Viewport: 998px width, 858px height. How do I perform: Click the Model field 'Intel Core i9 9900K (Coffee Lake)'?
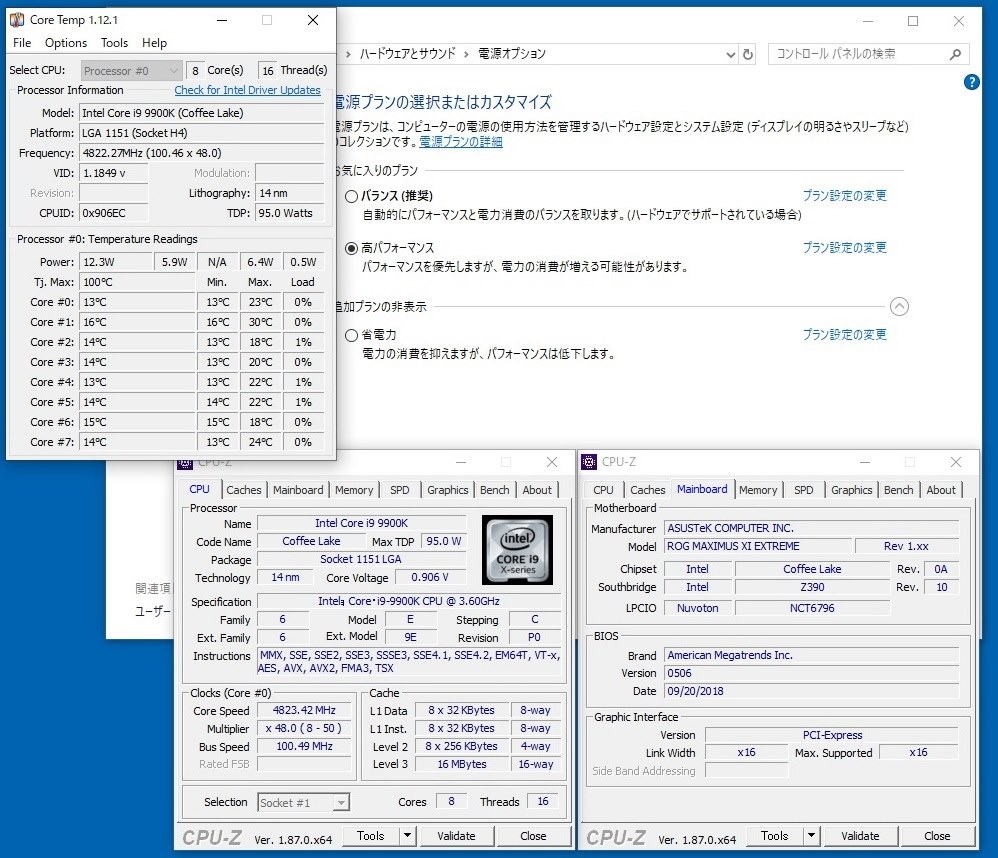202,113
